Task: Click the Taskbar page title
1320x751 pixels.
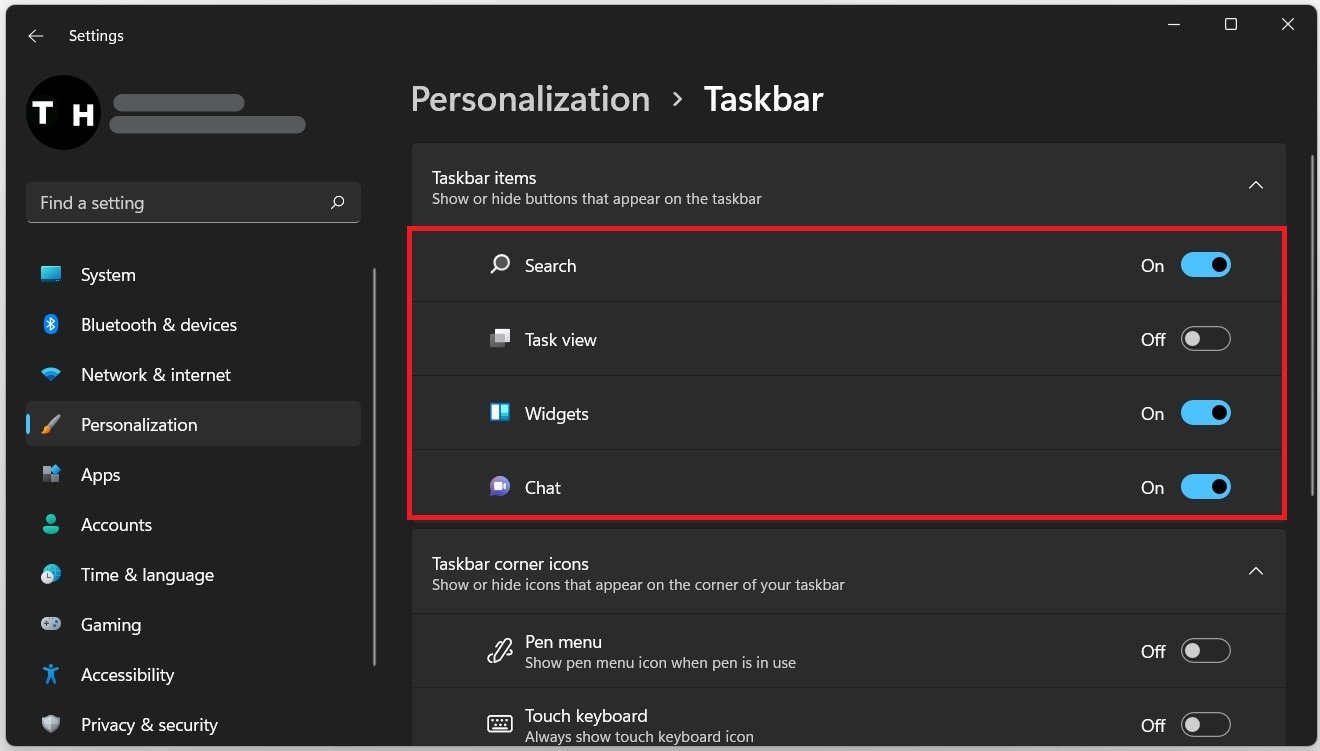Action: tap(764, 99)
